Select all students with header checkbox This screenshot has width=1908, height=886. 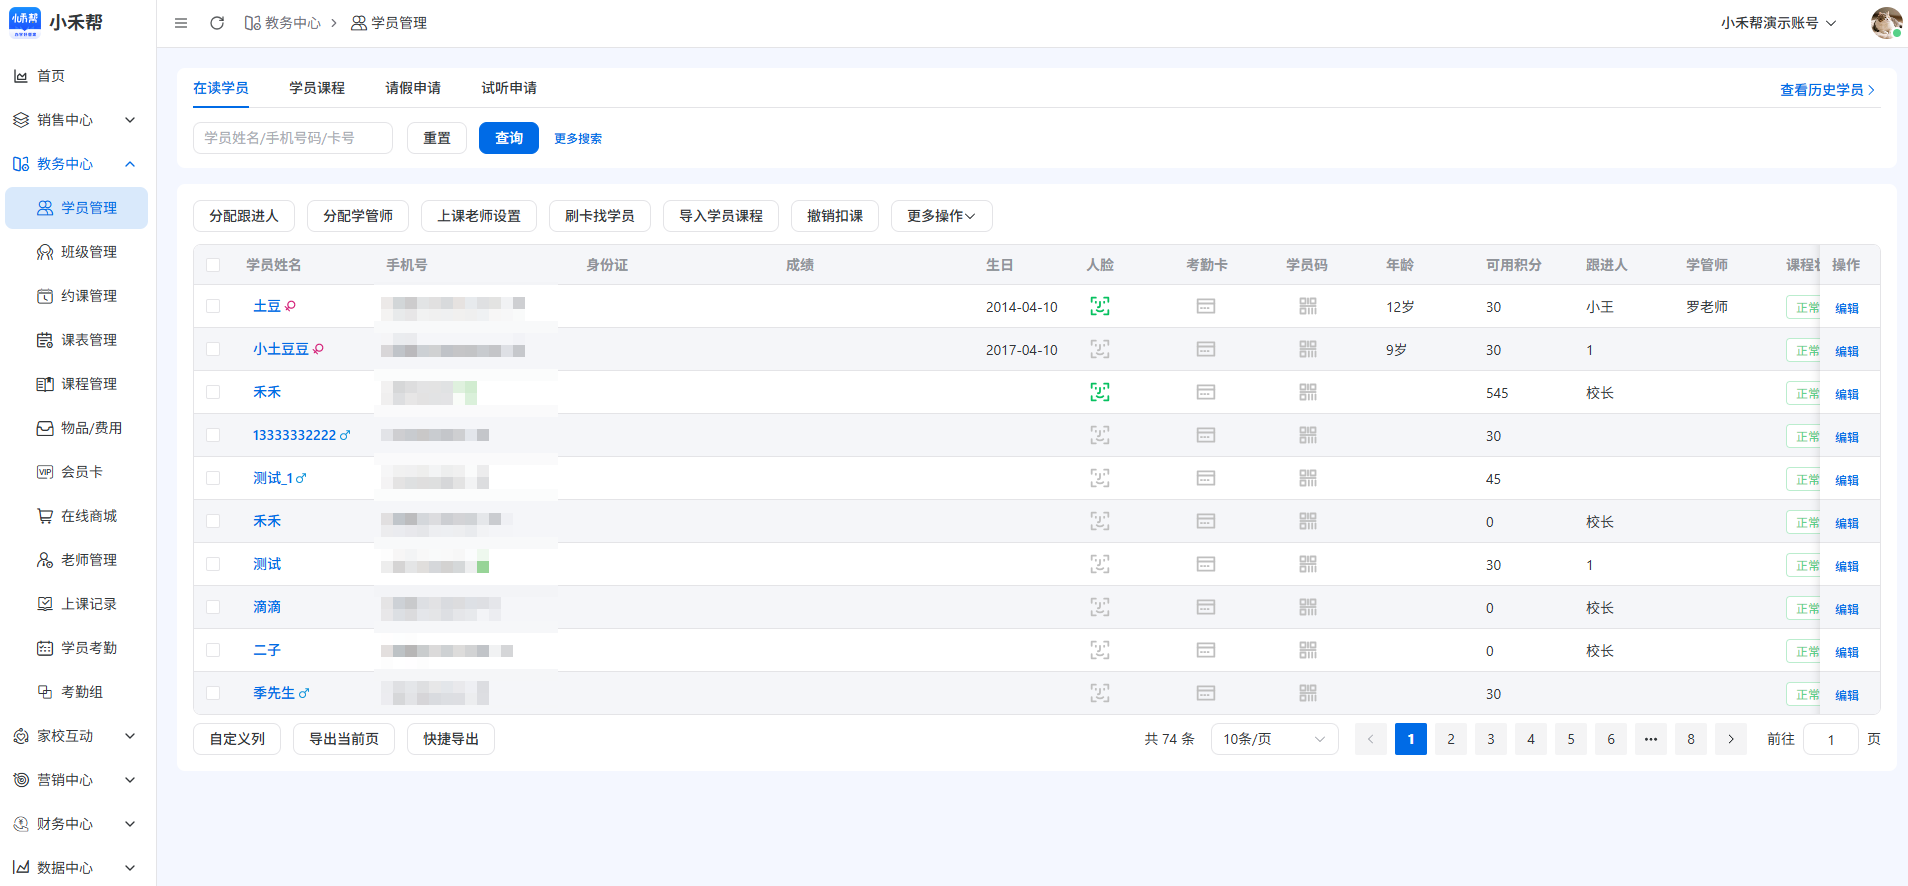pos(213,265)
